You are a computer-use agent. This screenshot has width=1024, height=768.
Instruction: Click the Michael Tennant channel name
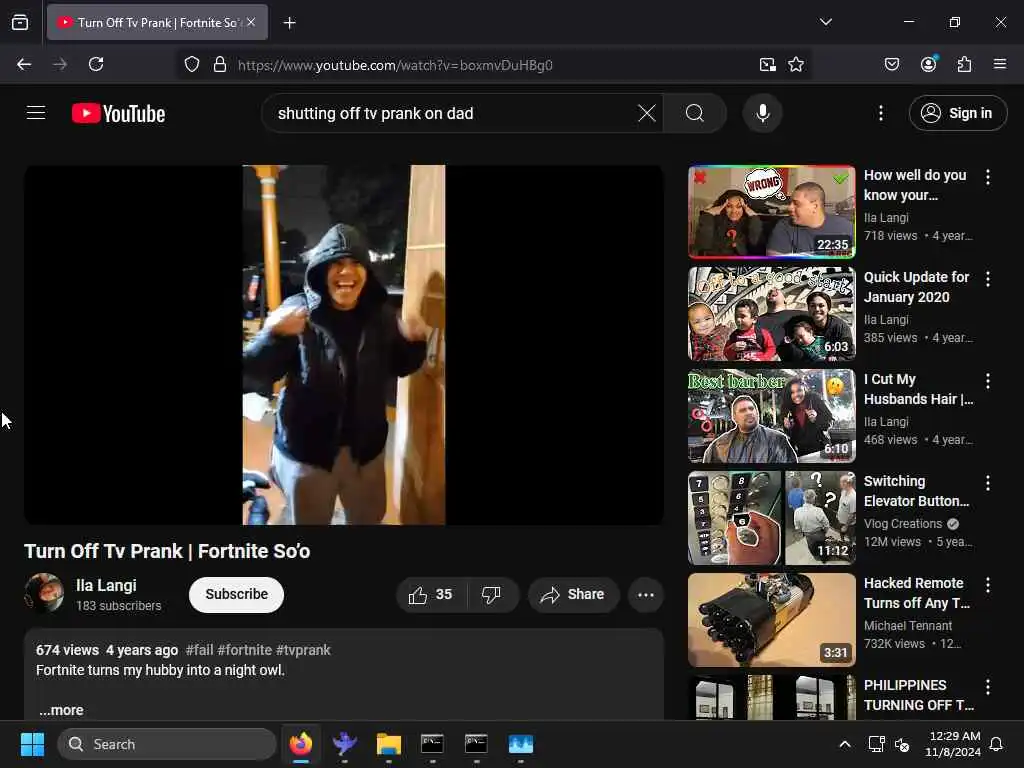coord(908,626)
